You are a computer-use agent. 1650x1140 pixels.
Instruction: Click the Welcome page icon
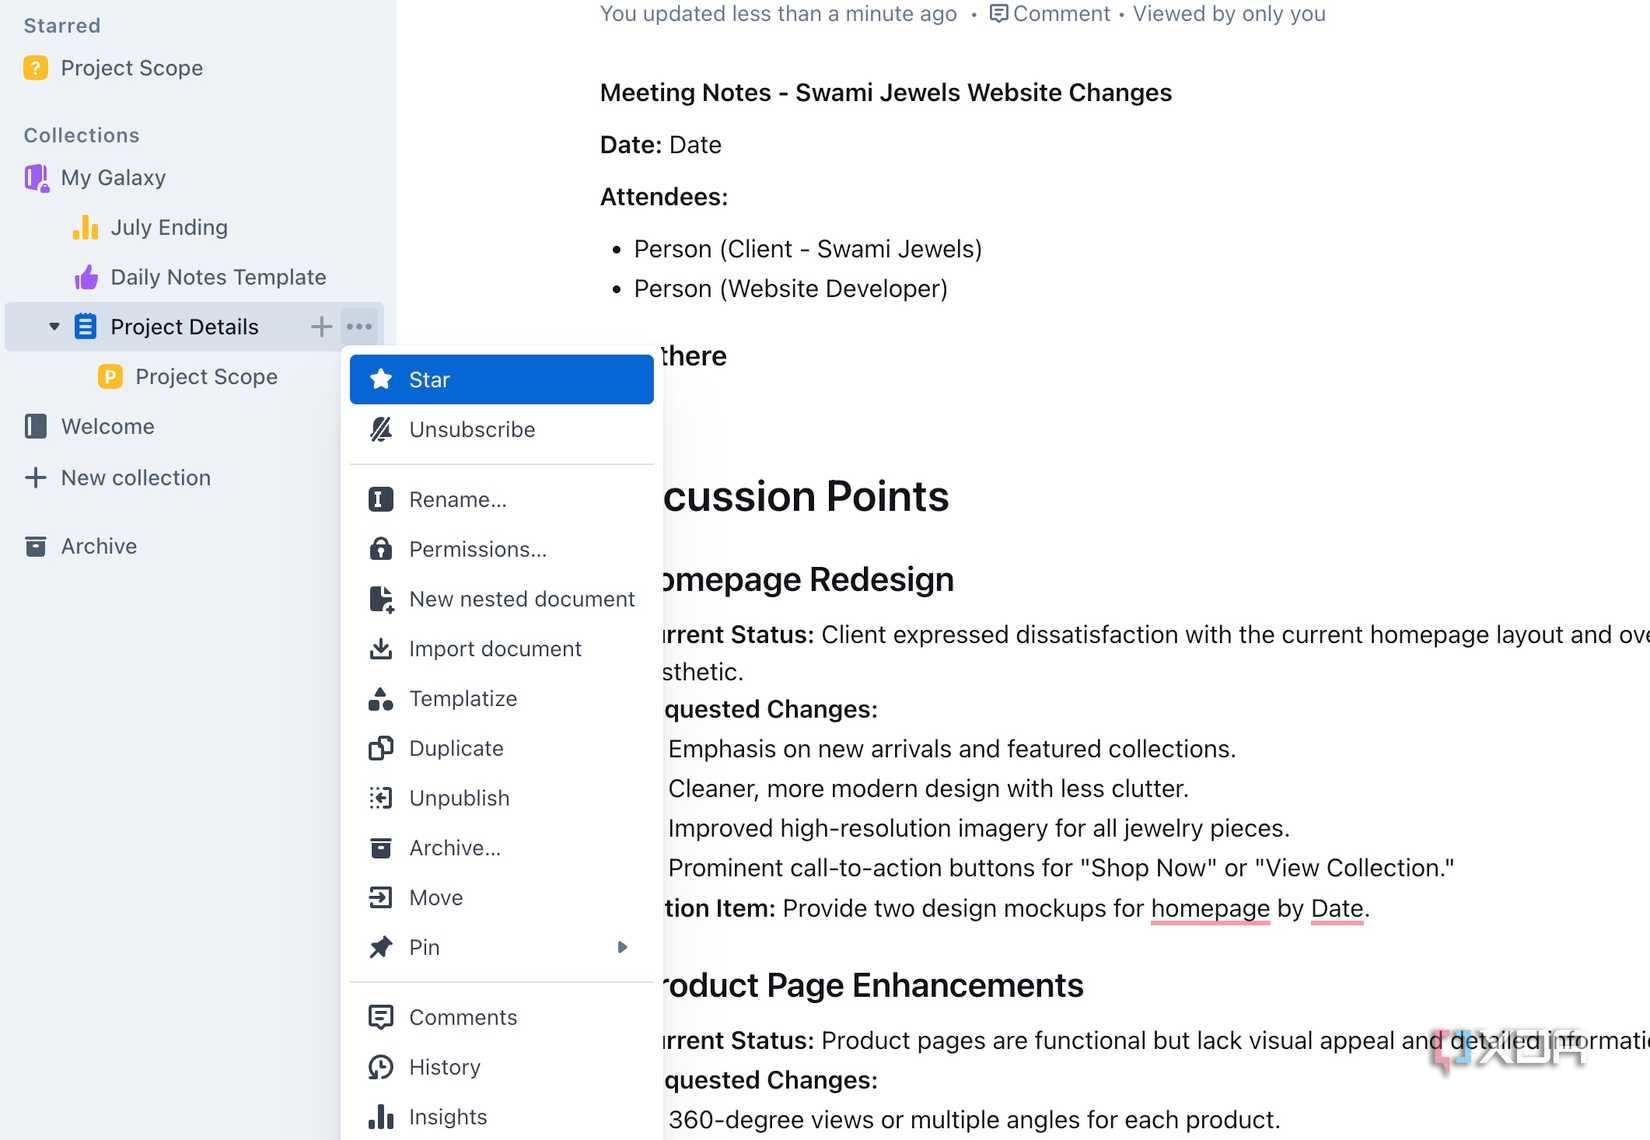(35, 426)
